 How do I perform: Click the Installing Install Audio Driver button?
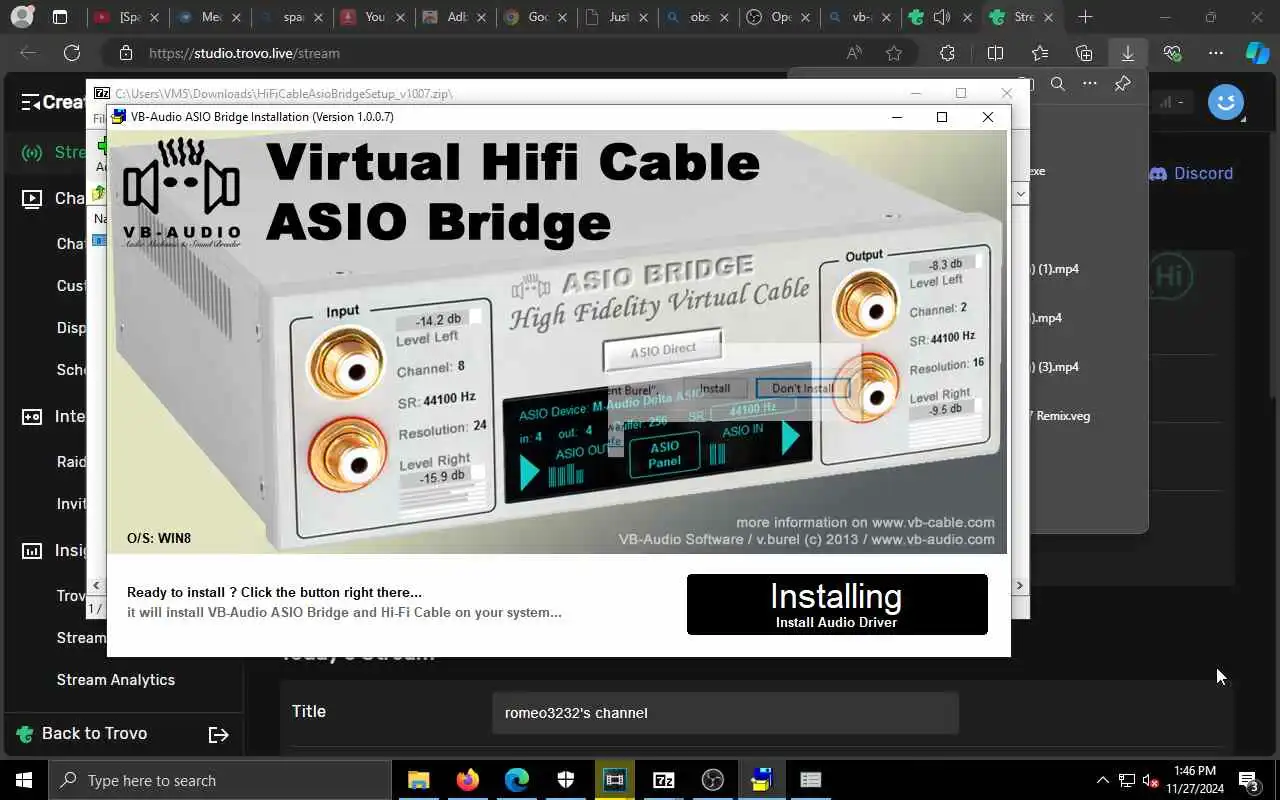click(837, 604)
